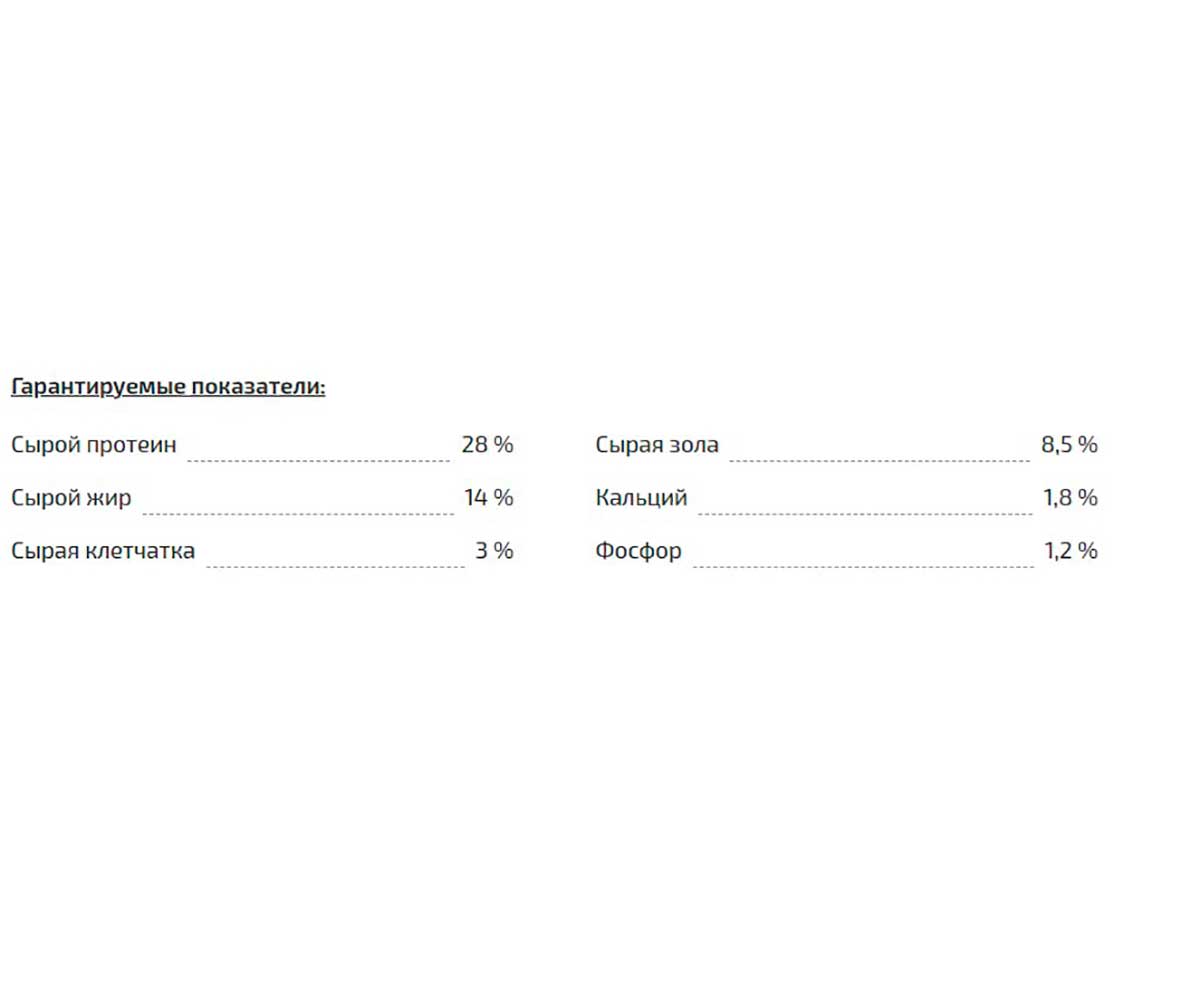Click the 1,2 % phosphorus value
Viewport: 1200px width, 1000px height.
[1070, 551]
